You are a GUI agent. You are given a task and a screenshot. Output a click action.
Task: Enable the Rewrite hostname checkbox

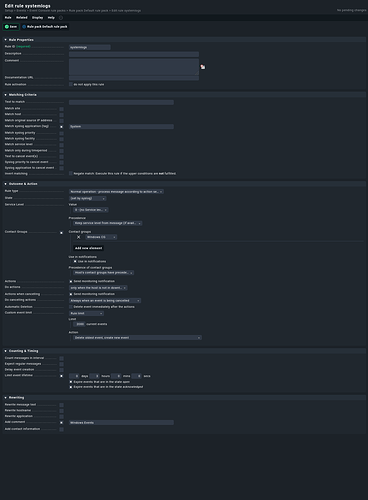pyautogui.click(x=61, y=411)
